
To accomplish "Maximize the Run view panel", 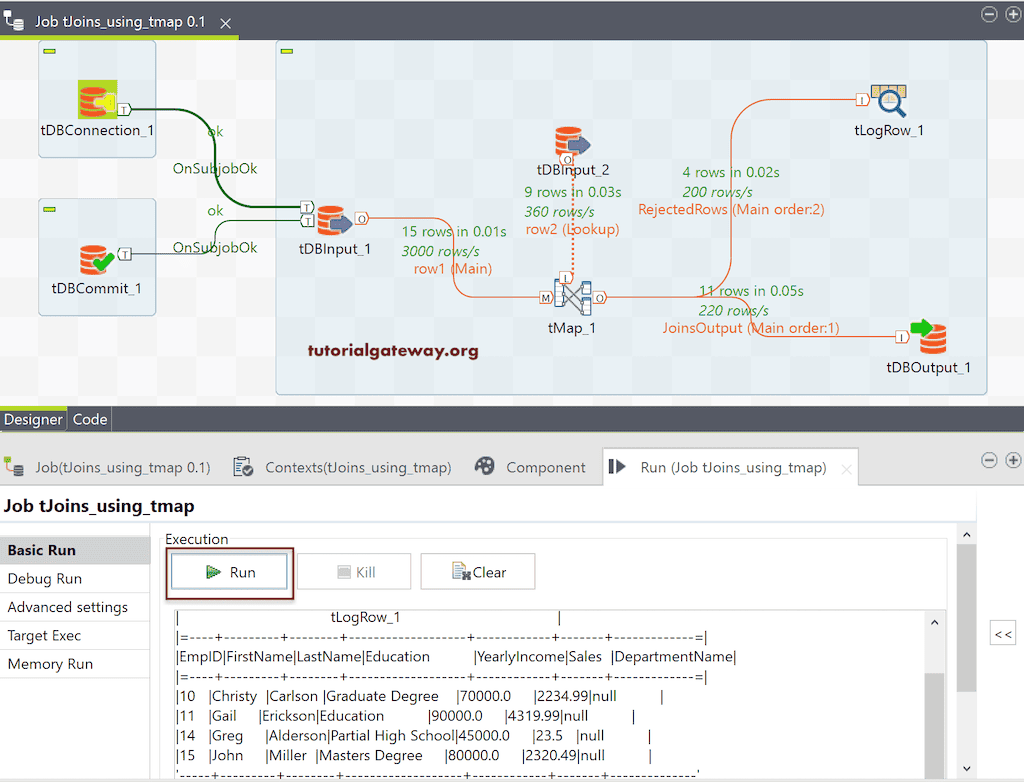I will (1013, 460).
